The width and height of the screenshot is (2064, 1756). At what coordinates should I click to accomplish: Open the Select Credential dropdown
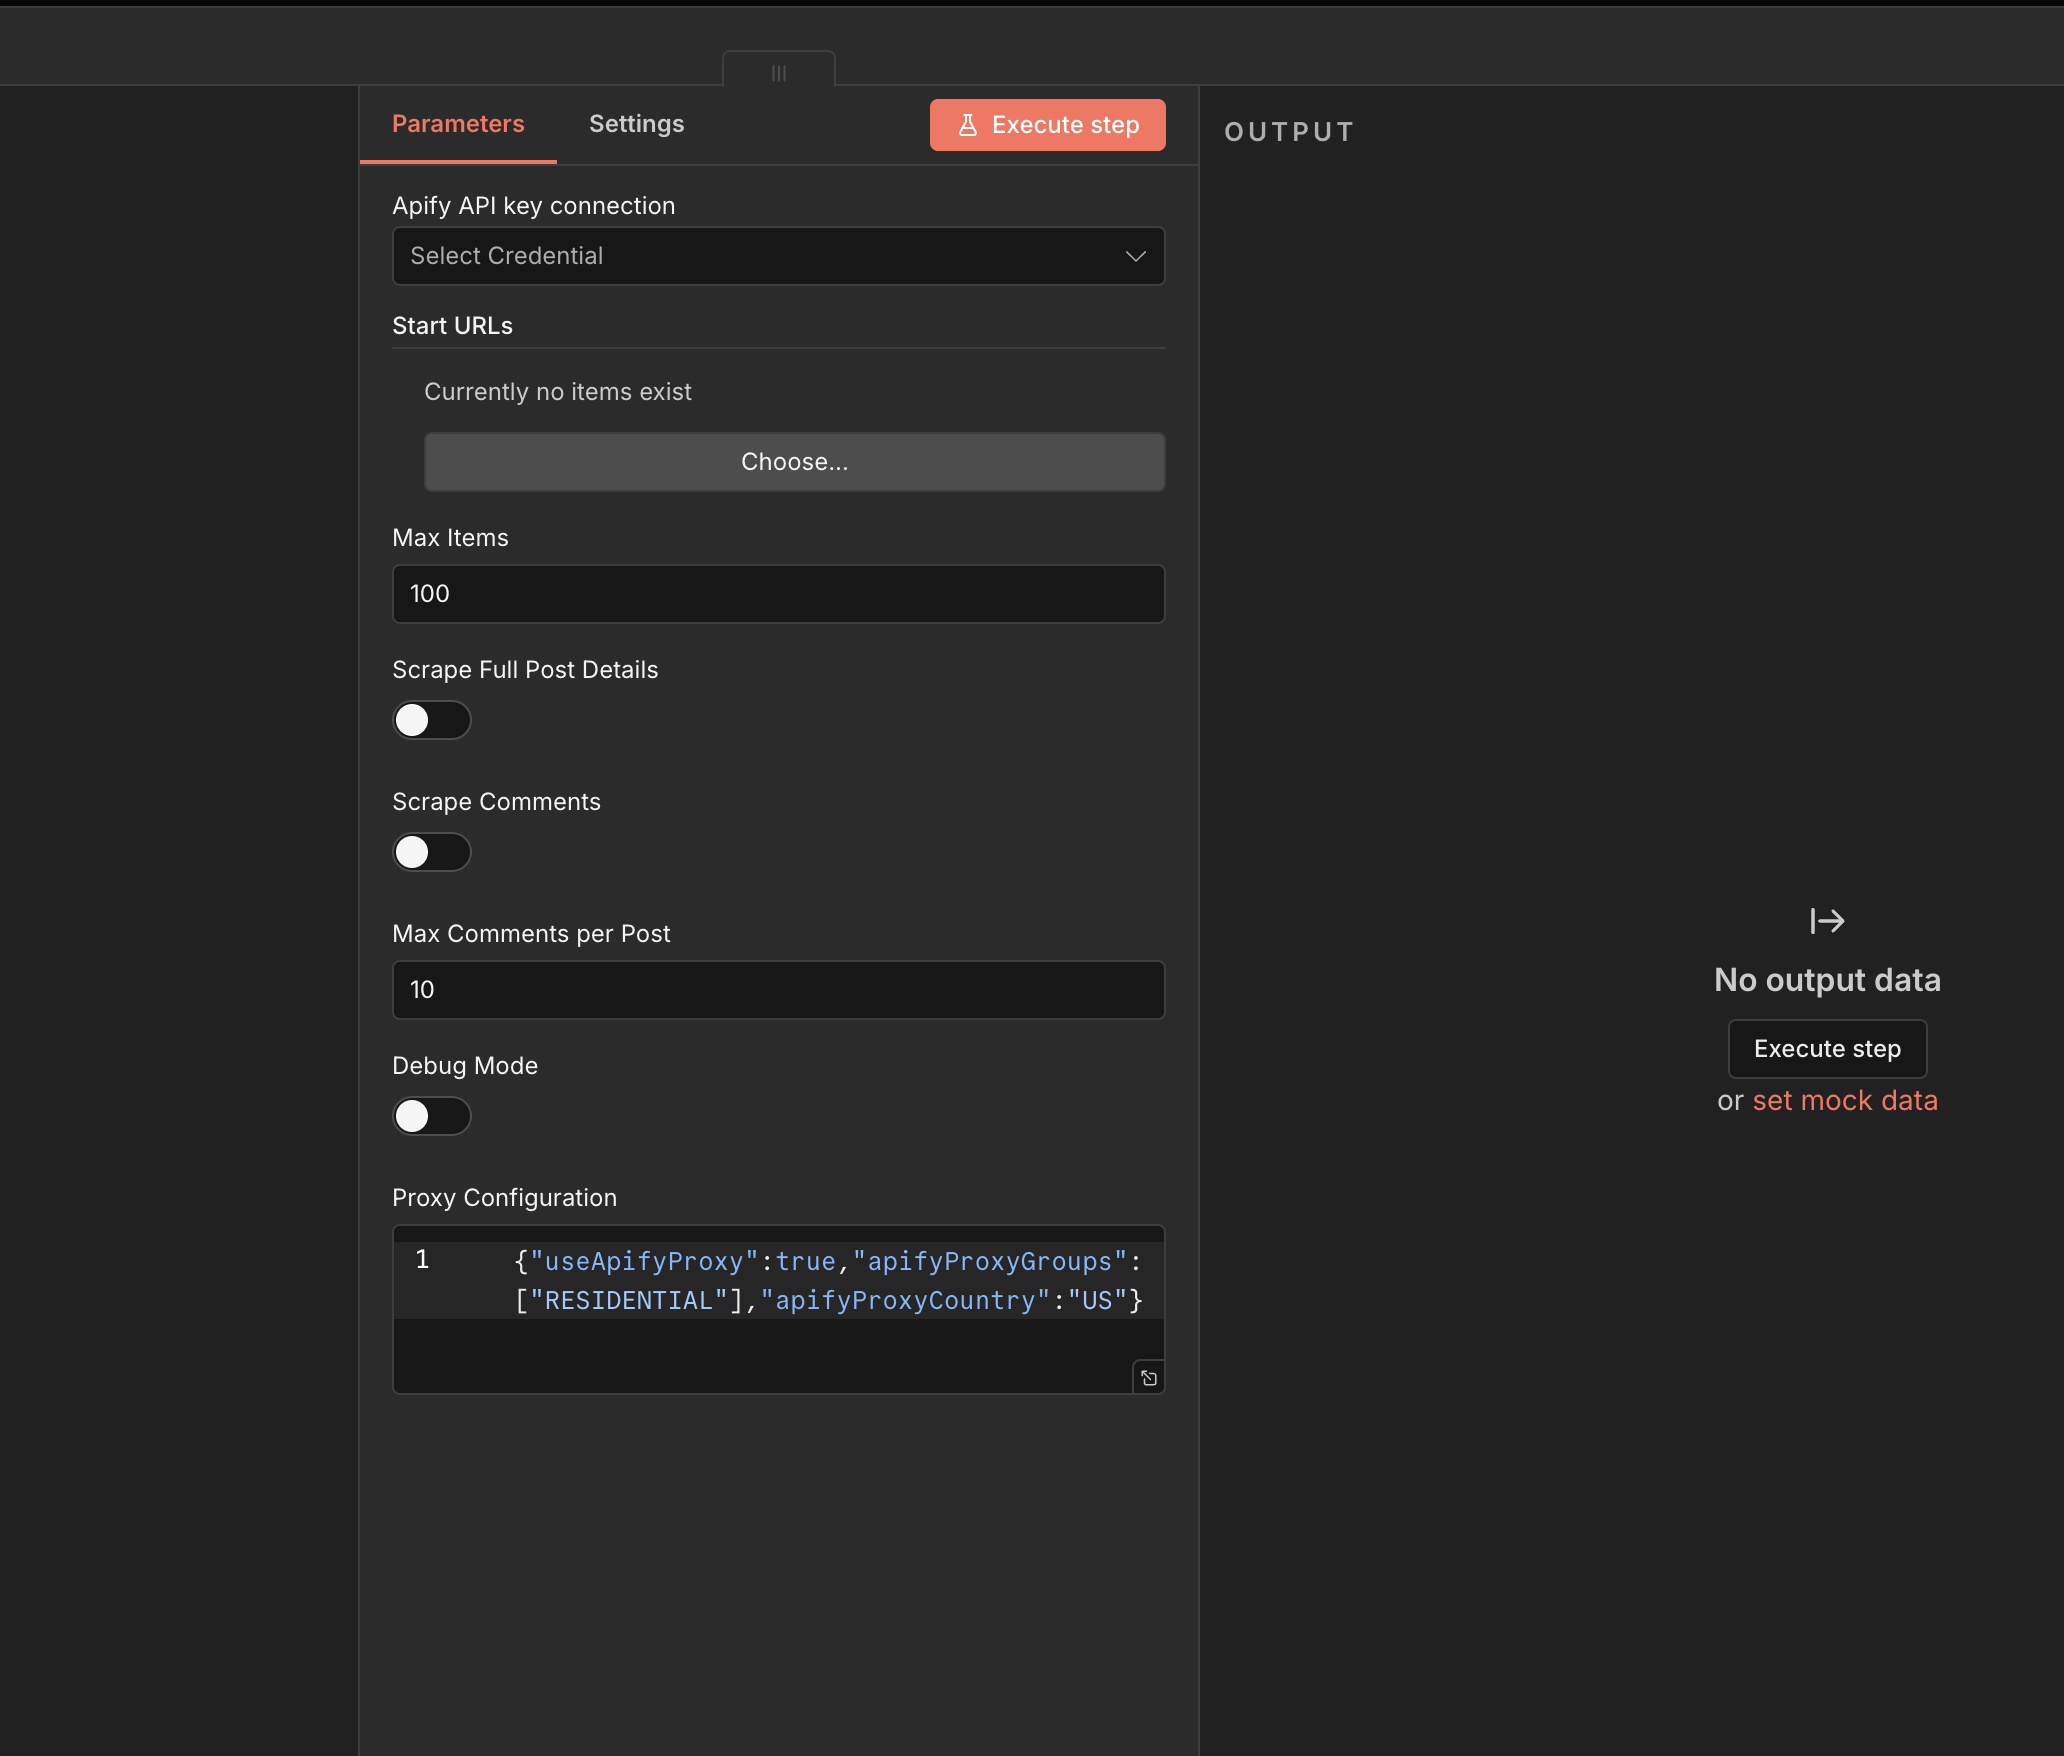pyautogui.click(x=778, y=256)
